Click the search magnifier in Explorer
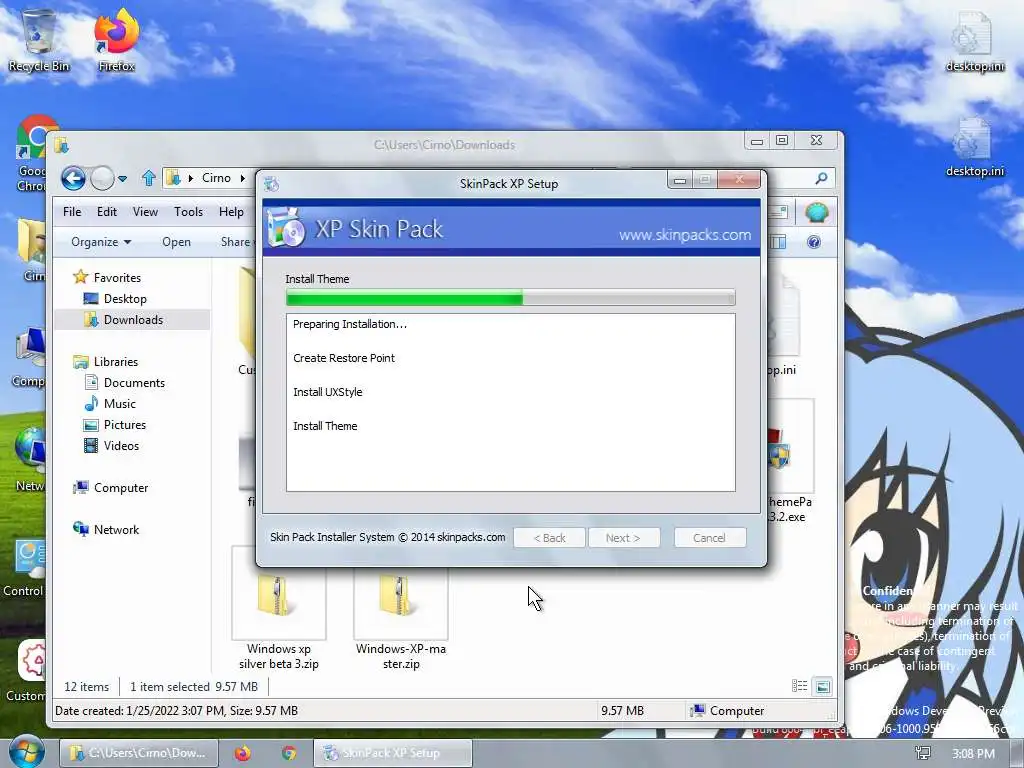This screenshot has height=768, width=1024. (821, 178)
